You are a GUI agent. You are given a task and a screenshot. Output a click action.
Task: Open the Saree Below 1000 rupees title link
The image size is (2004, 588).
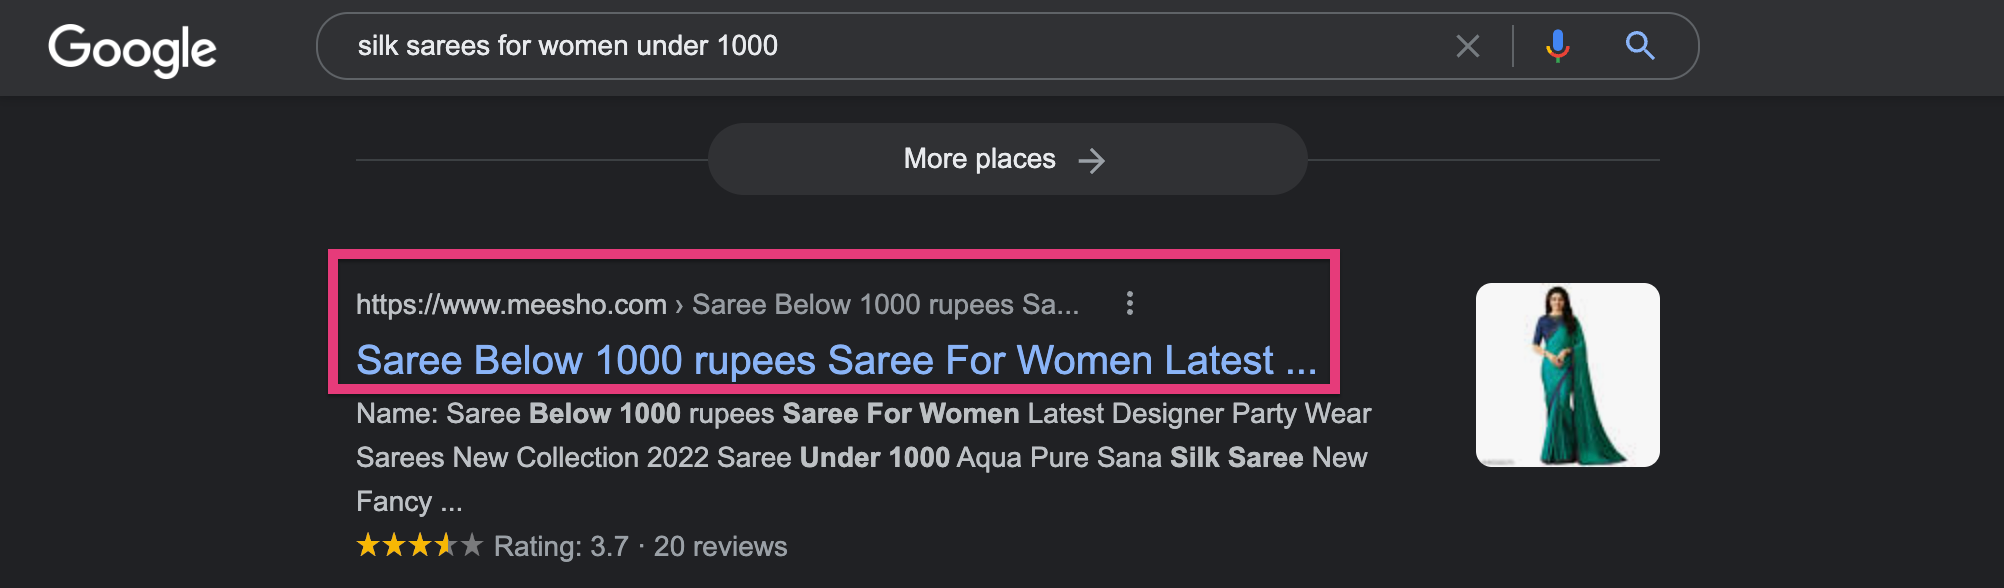tap(836, 360)
